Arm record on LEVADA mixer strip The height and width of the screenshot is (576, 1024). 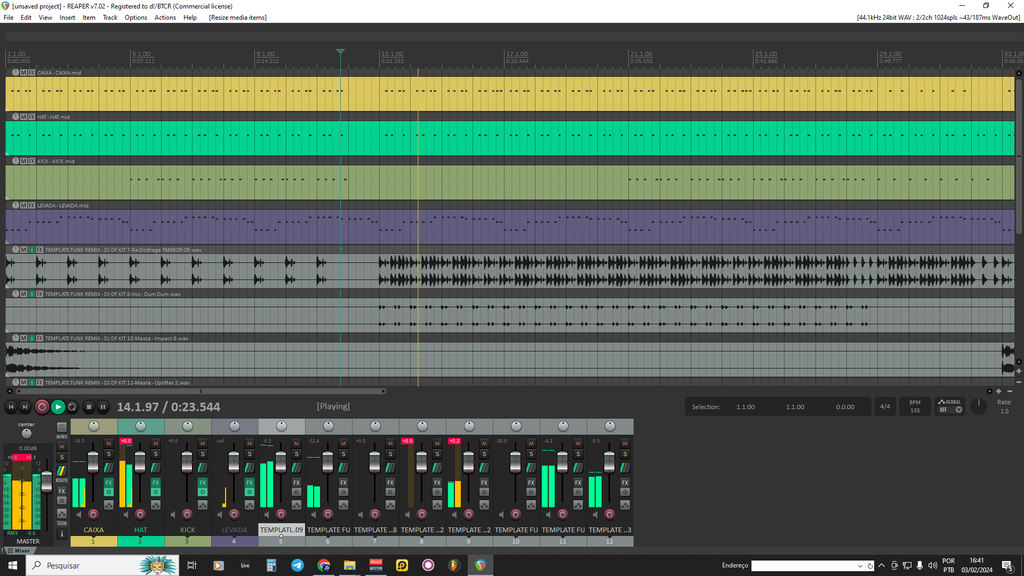pos(234,515)
